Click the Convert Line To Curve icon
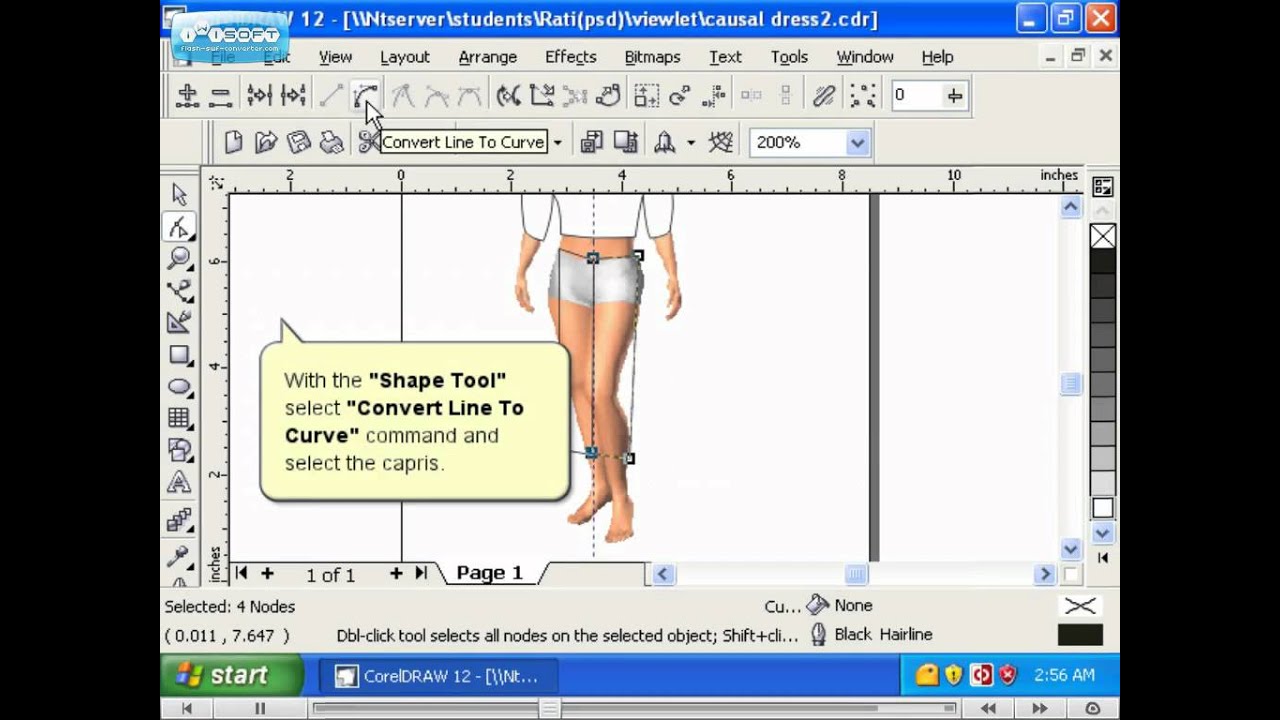This screenshot has width=1280, height=720. 365,95
